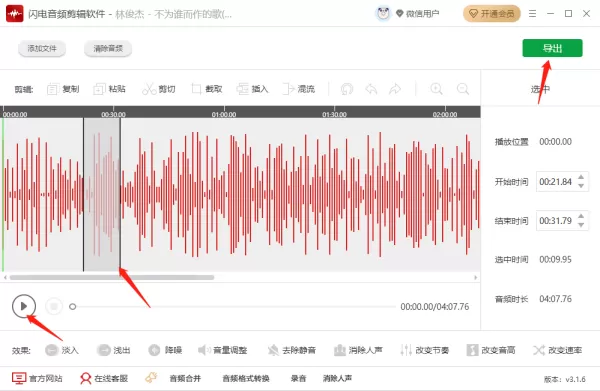Open 改变速率 change speed effect
Screen dimensions: 600x391
pos(558,350)
